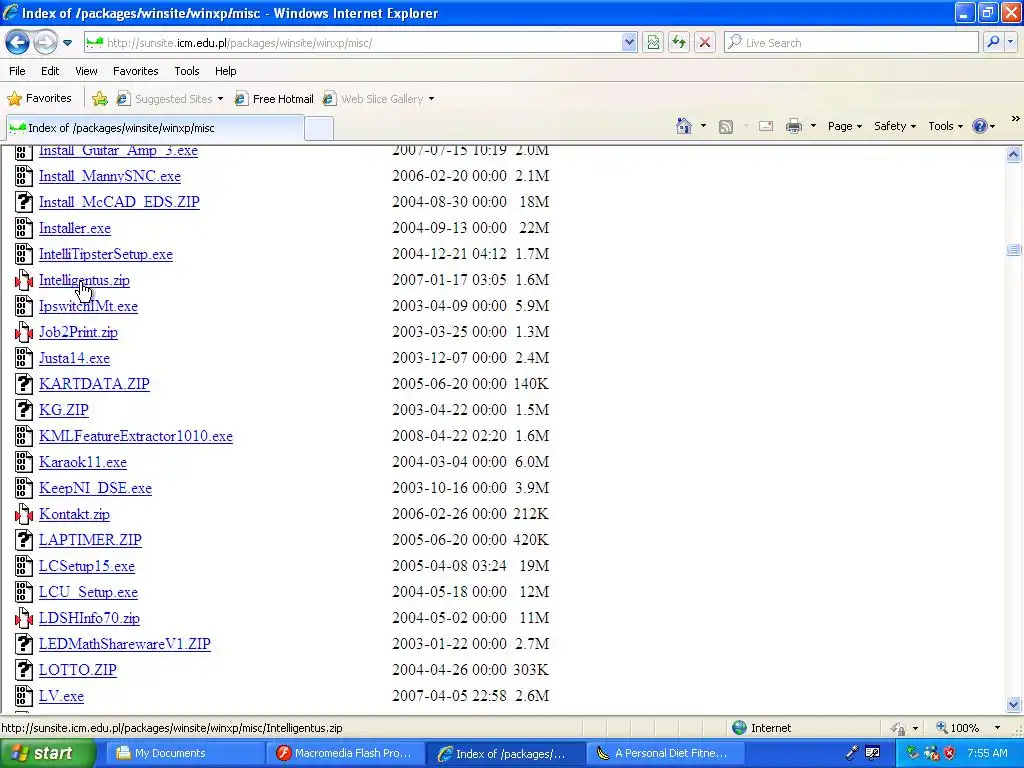The height and width of the screenshot is (768, 1024).
Task: Open the command bar Tools menu
Action: (946, 126)
